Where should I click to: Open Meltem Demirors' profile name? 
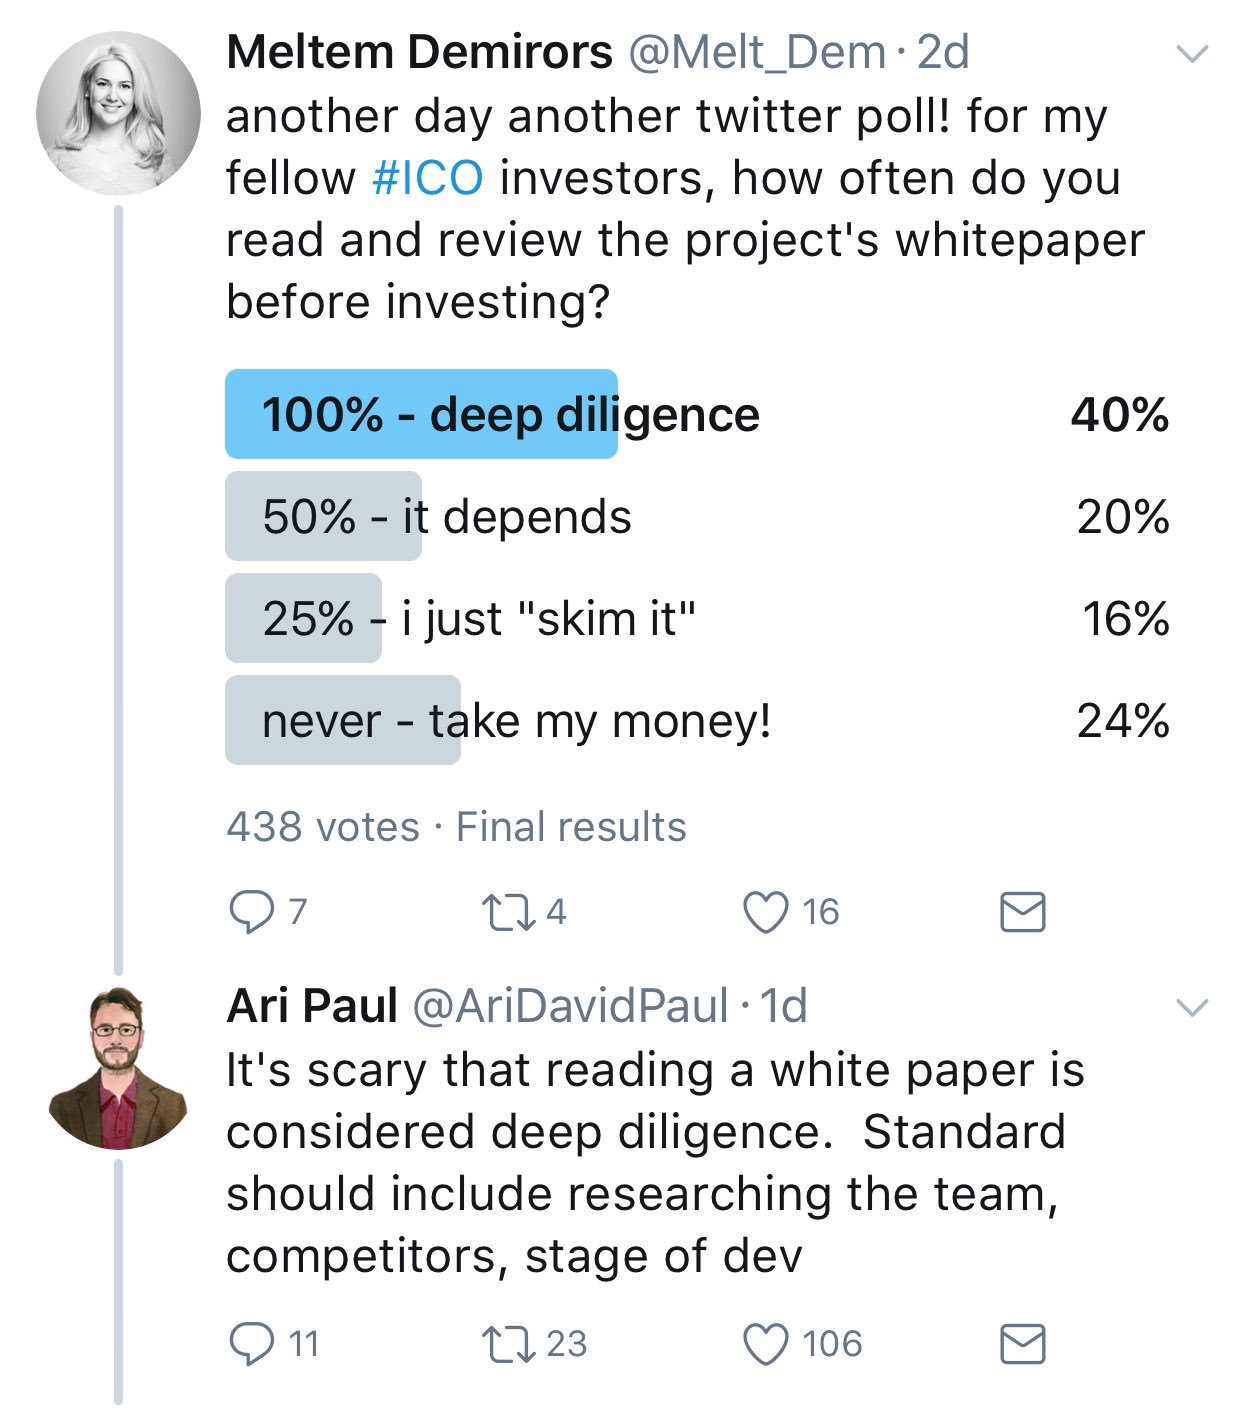click(419, 52)
